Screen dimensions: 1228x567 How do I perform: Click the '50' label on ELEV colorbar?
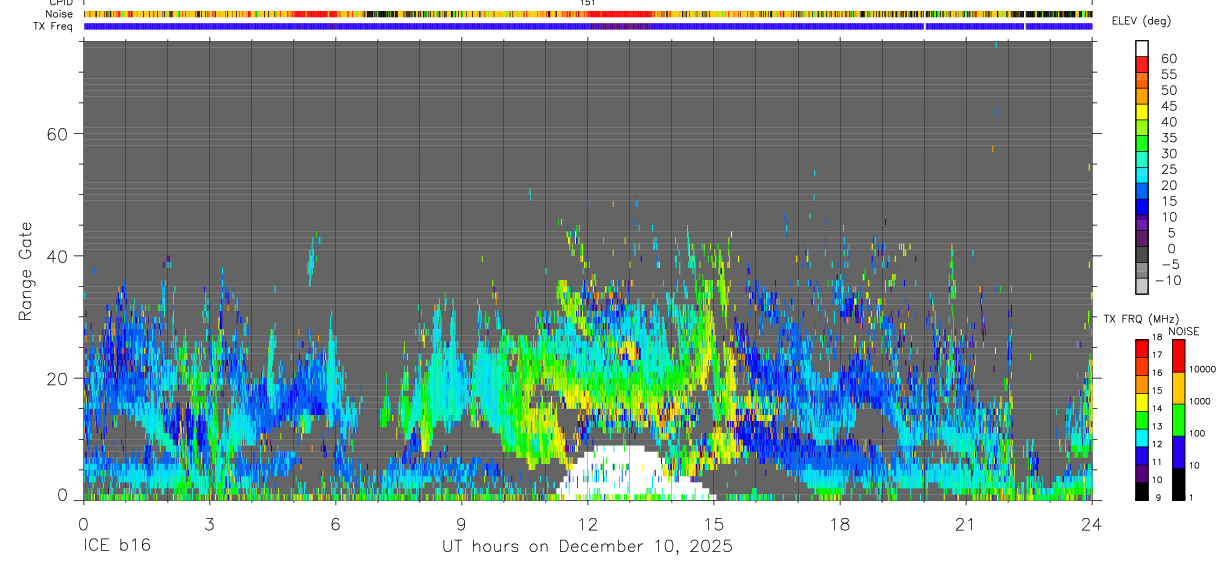coord(1168,91)
